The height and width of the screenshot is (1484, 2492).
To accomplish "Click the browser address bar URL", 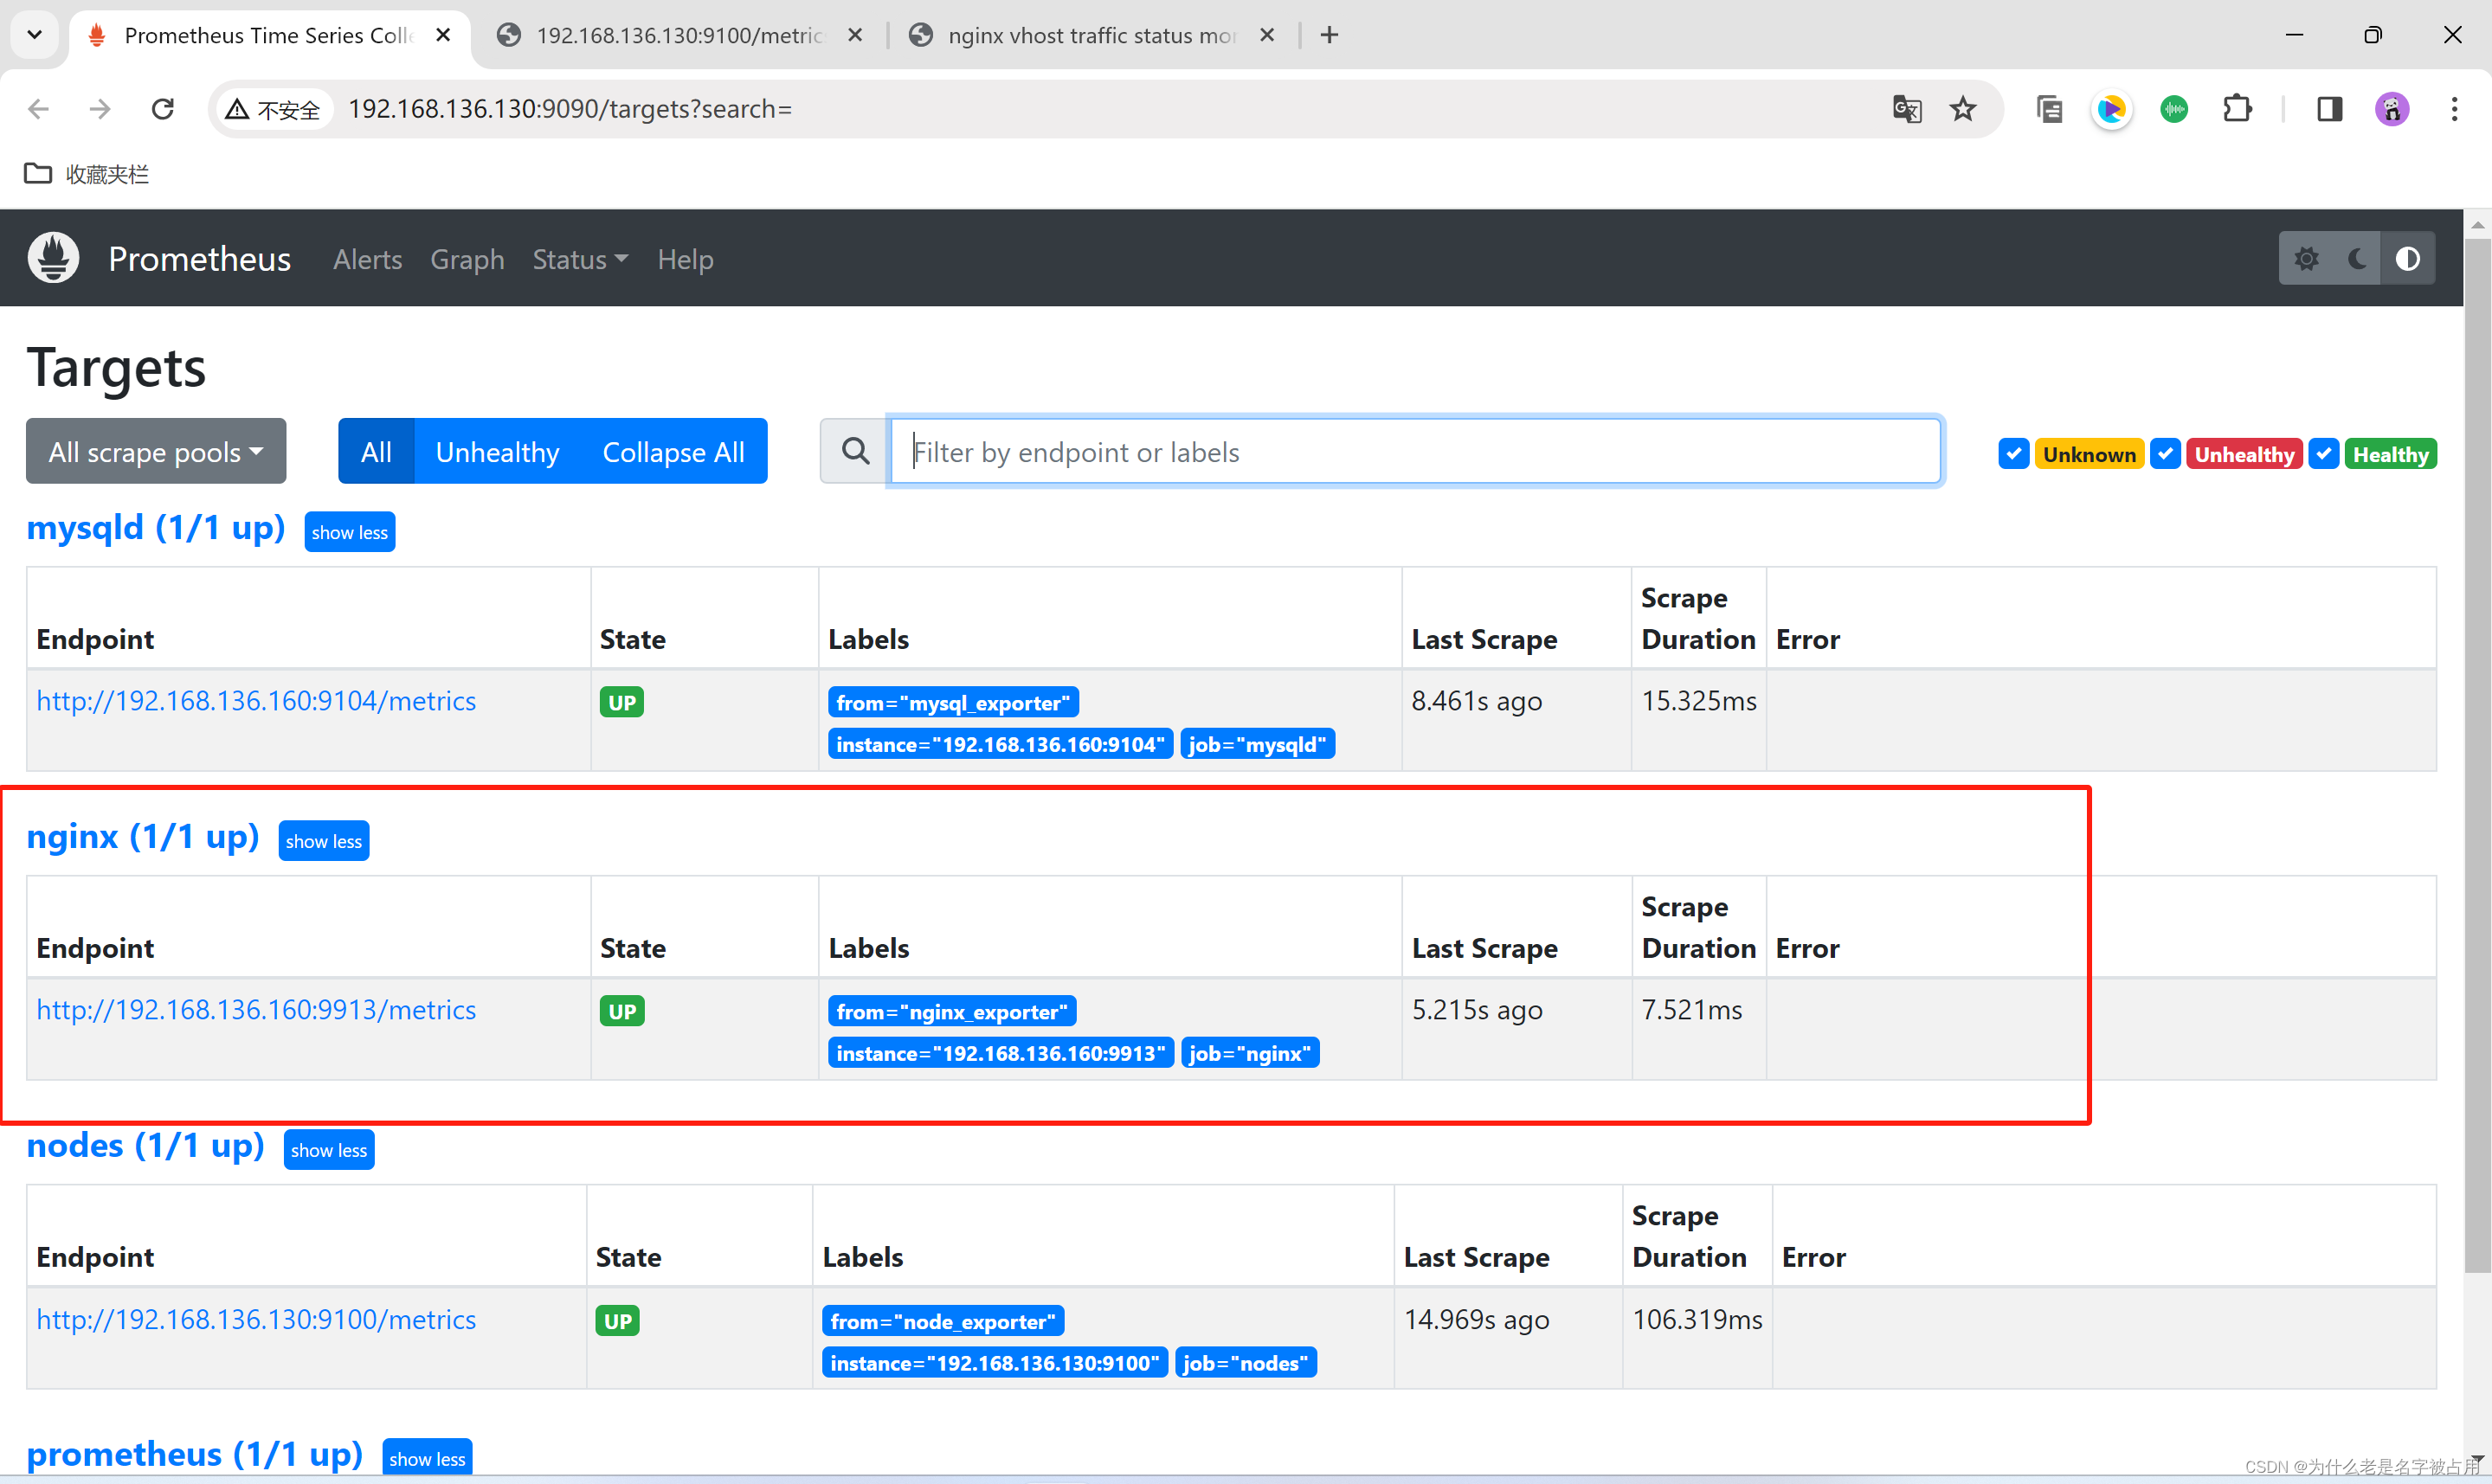I will (570, 109).
